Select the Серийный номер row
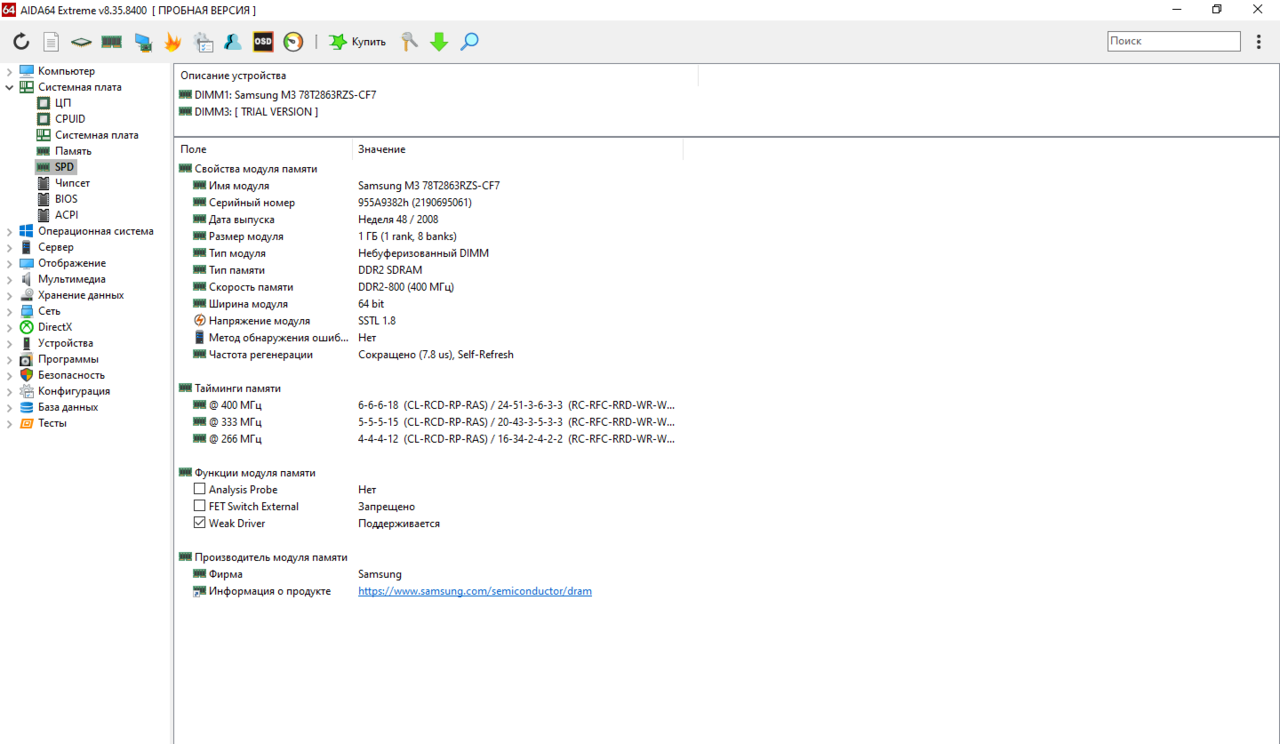 333,202
